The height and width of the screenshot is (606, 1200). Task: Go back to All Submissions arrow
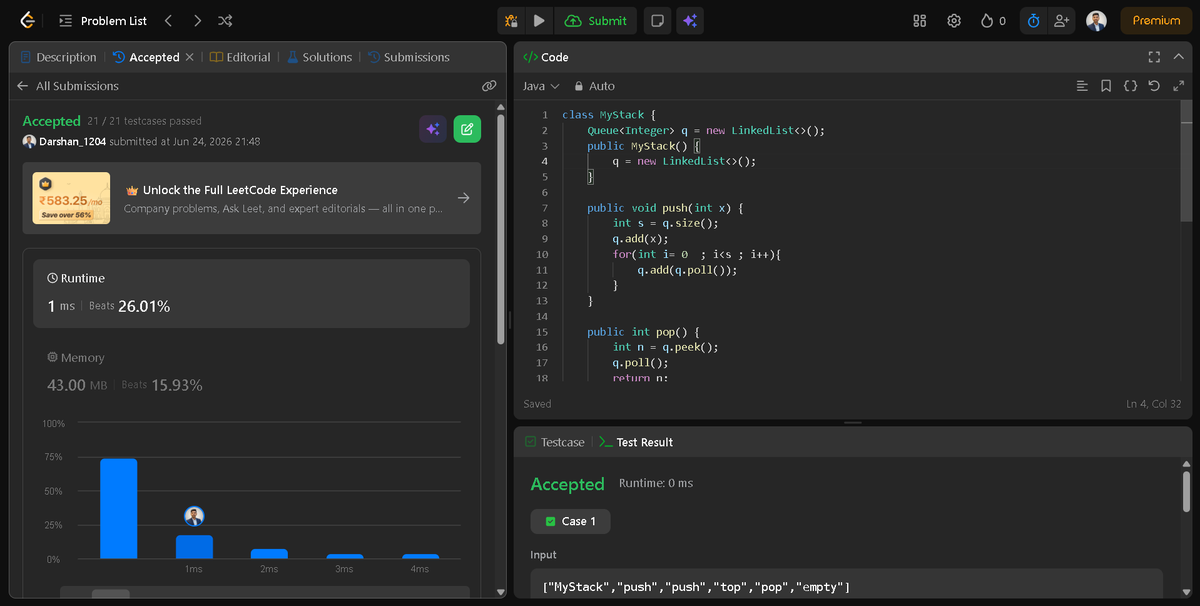pyautogui.click(x=23, y=86)
